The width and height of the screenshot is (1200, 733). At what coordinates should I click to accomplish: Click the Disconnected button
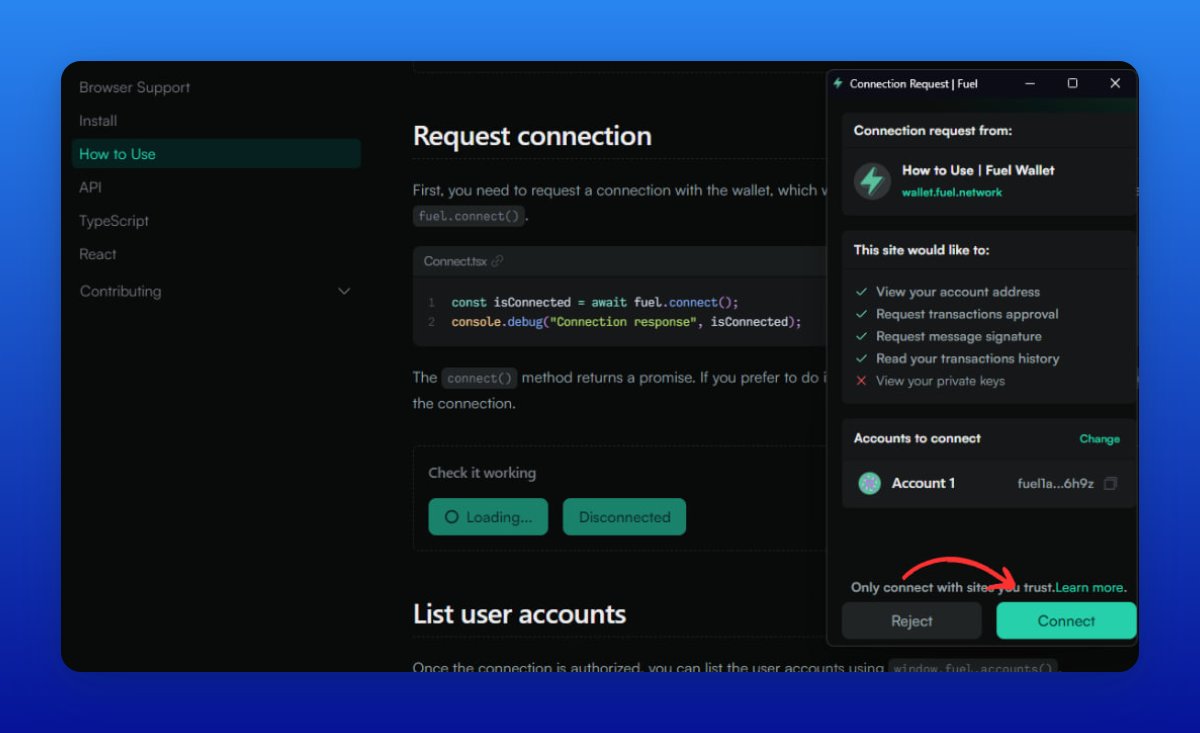[624, 517]
